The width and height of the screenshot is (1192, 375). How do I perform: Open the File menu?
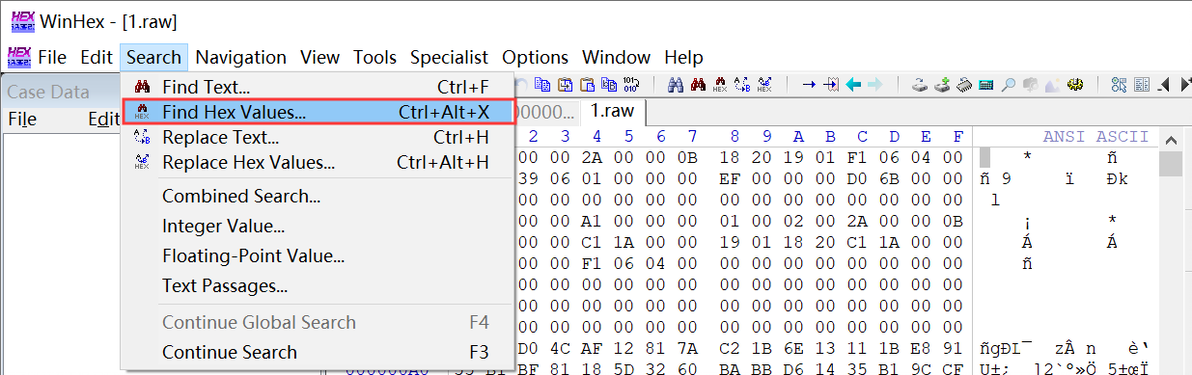tap(52, 57)
